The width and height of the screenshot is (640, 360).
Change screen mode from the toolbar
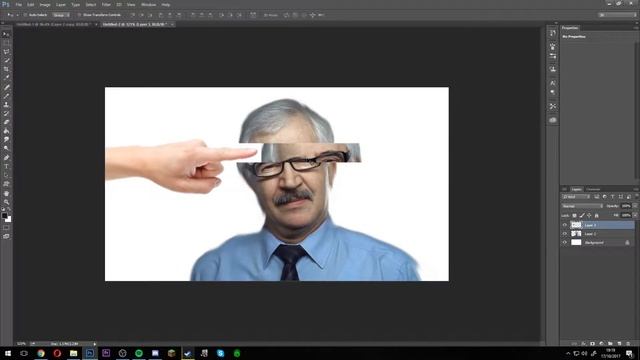coord(6,236)
